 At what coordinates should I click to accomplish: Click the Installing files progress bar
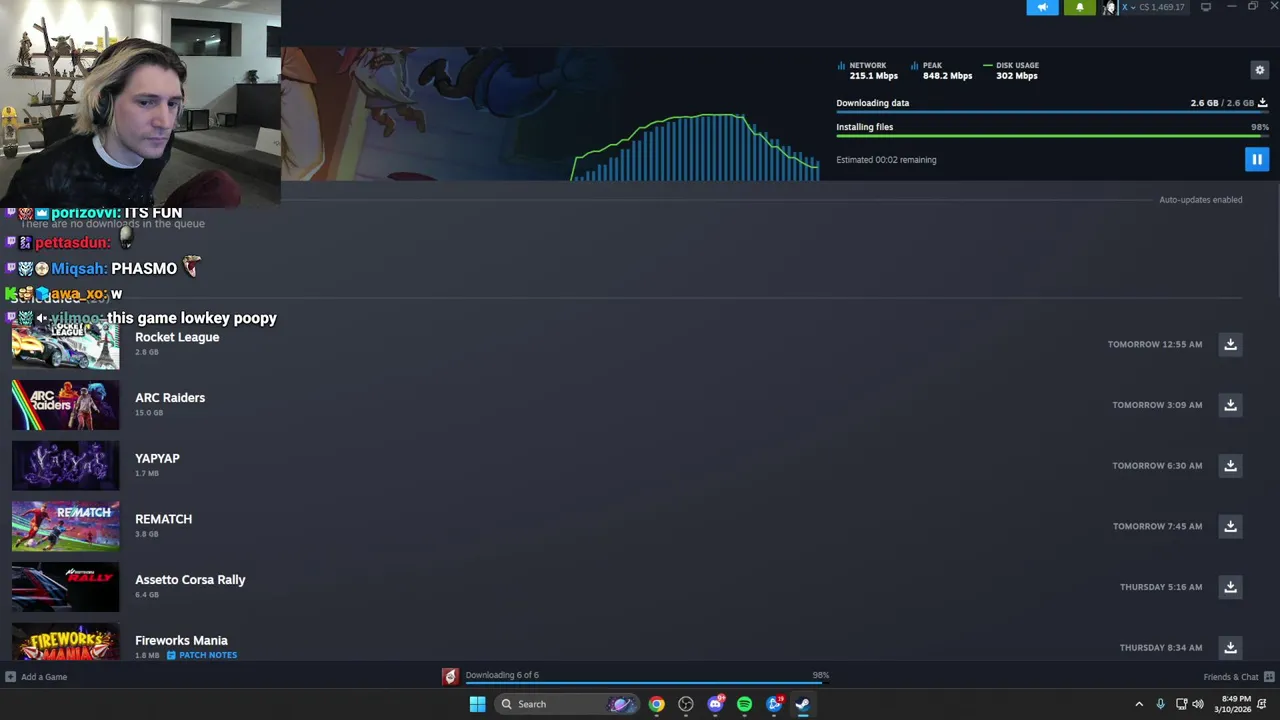click(x=1052, y=136)
